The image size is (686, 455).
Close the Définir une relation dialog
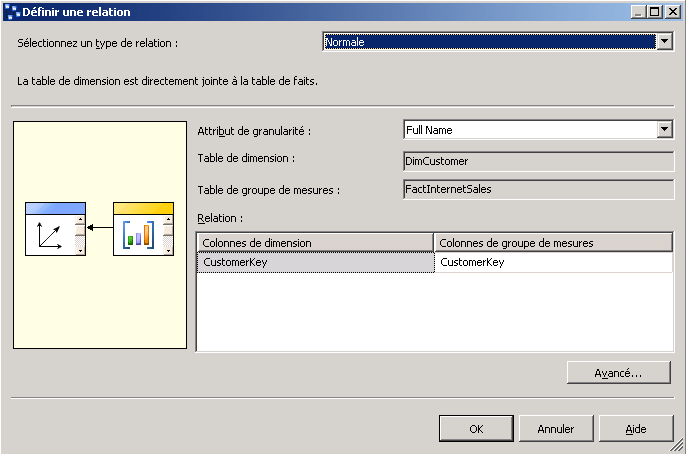tap(672, 11)
